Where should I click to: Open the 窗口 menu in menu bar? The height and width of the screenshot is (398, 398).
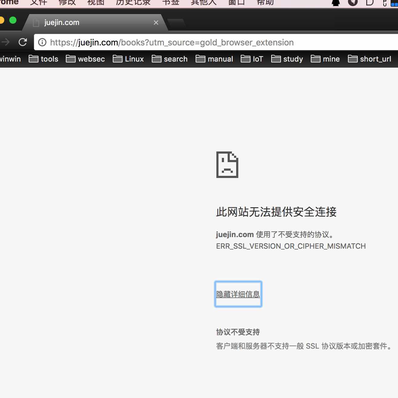[x=237, y=3]
